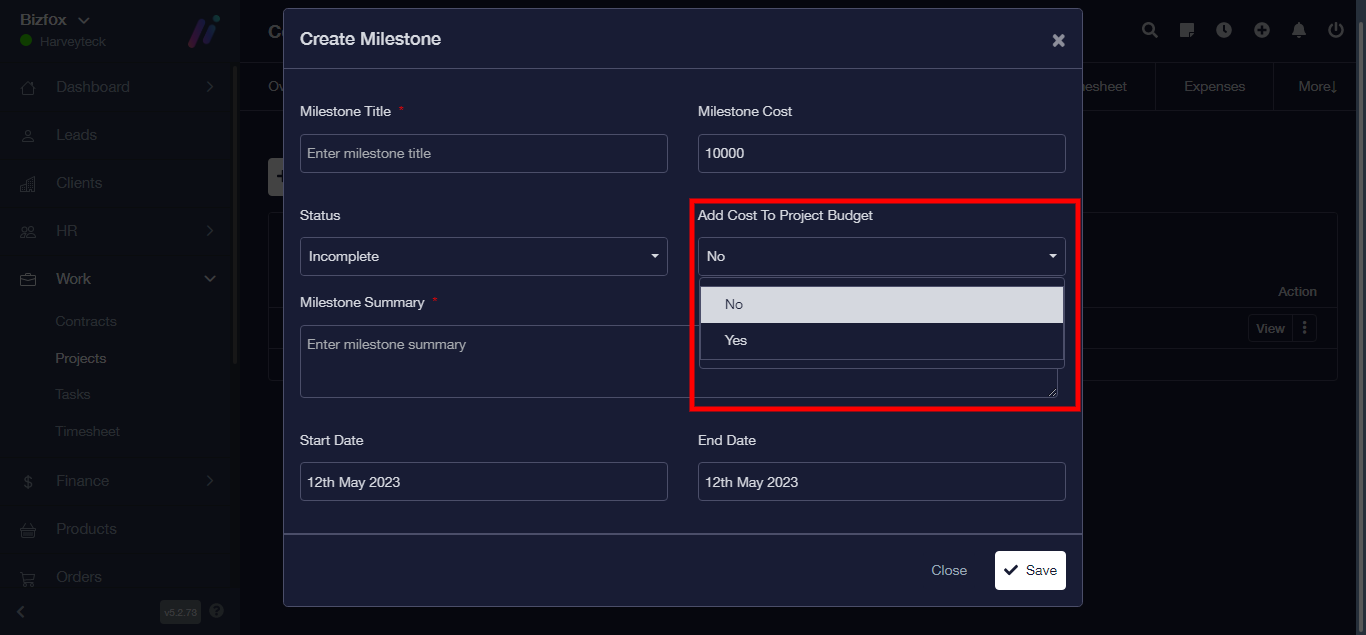Image resolution: width=1366 pixels, height=635 pixels.
Task: Open the Status dropdown showing Incomplete
Action: 483,257
